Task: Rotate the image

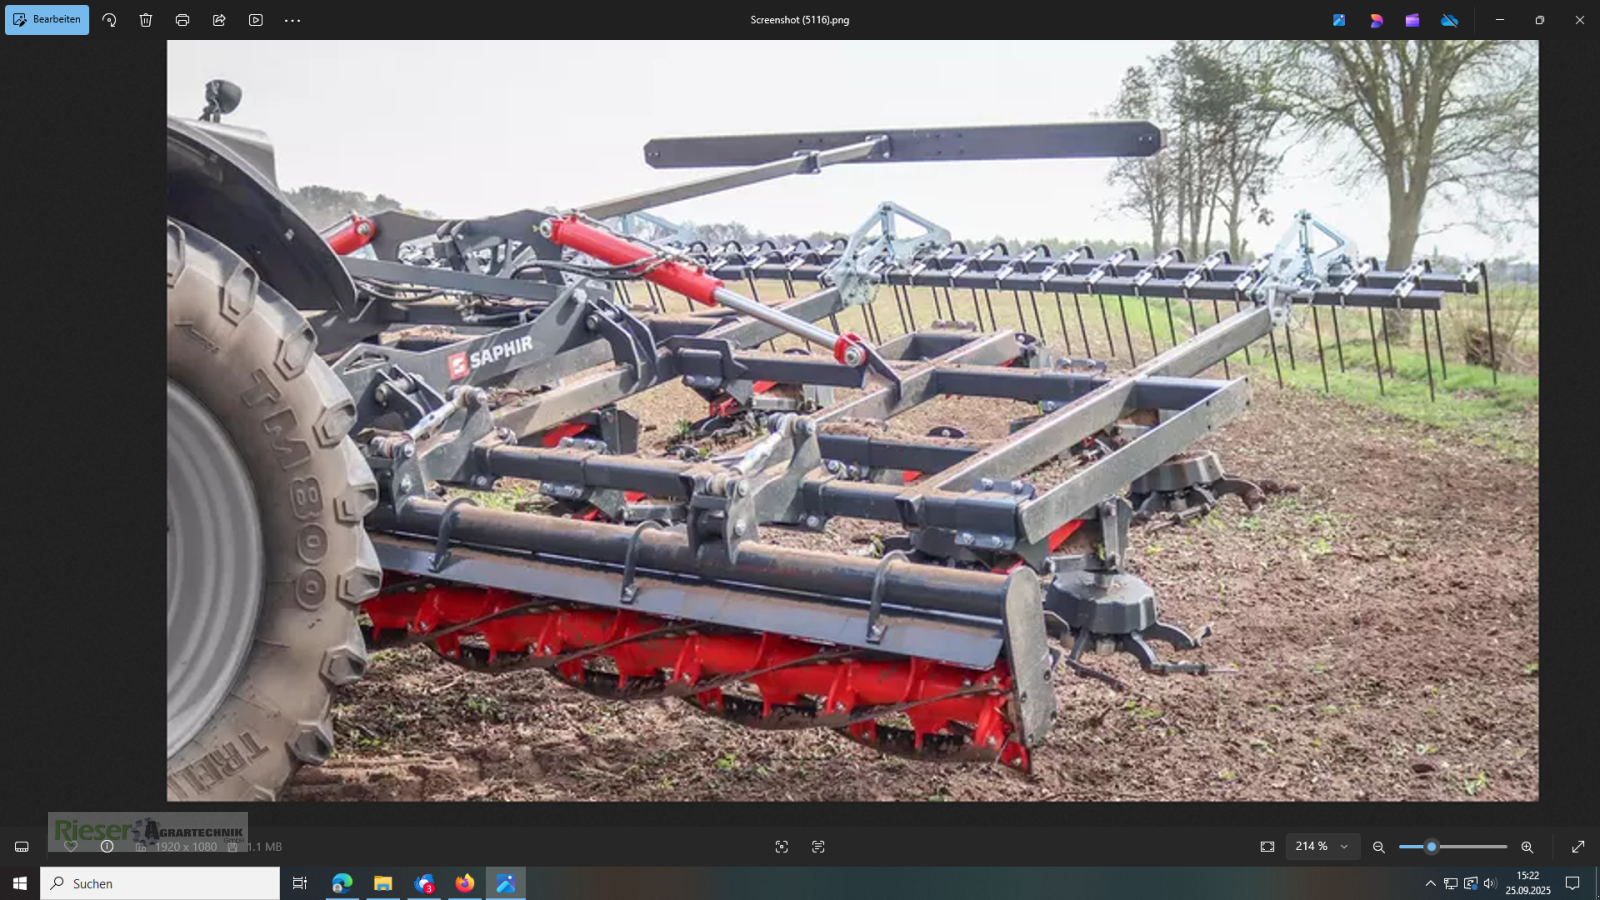Action: pos(109,19)
